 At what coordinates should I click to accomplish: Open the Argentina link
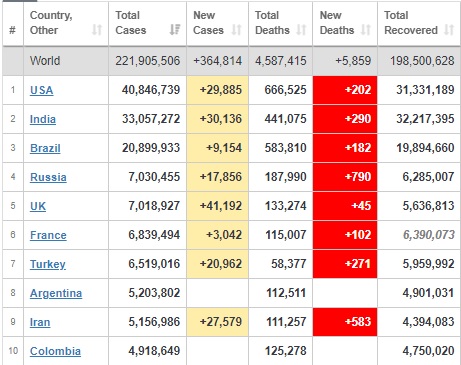coord(56,293)
